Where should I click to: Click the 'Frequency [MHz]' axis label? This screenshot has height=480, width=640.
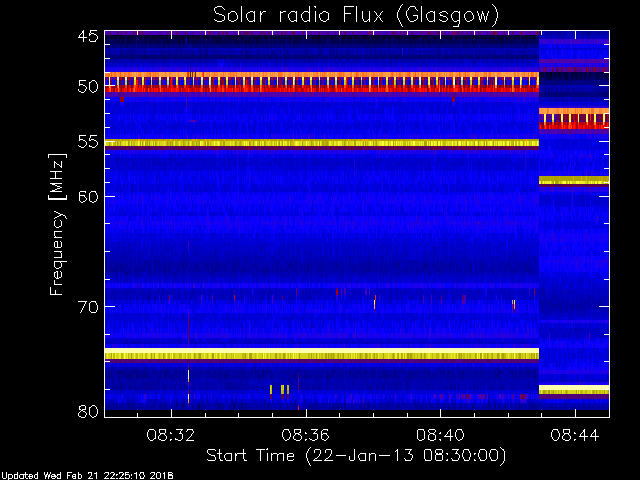coord(58,224)
